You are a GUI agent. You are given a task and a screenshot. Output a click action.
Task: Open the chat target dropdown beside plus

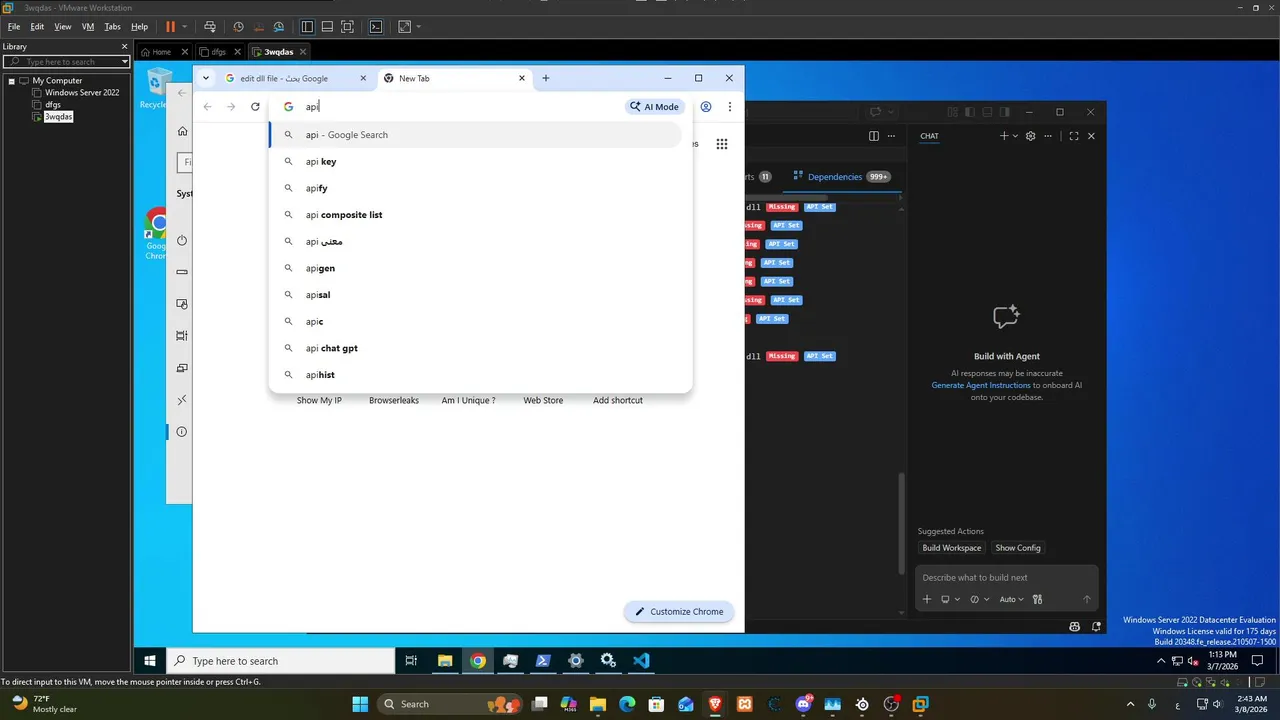point(950,599)
